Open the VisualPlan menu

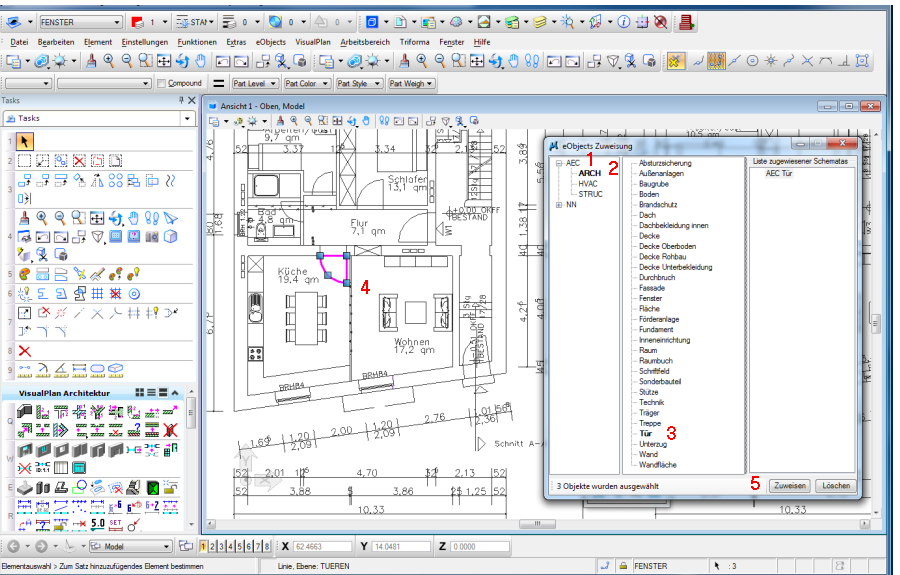[313, 42]
